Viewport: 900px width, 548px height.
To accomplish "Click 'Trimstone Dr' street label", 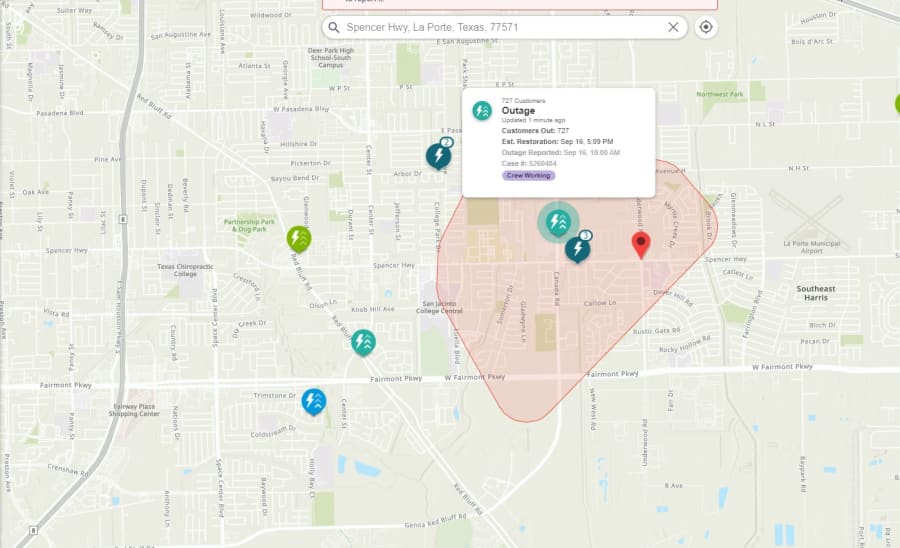I will point(274,395).
